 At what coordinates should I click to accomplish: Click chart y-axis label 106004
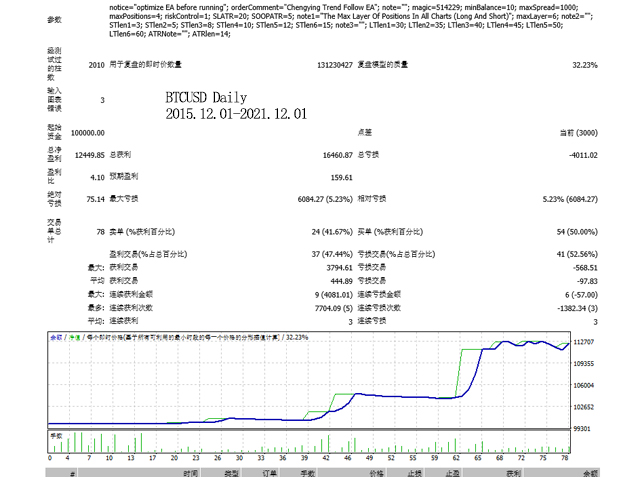(584, 385)
